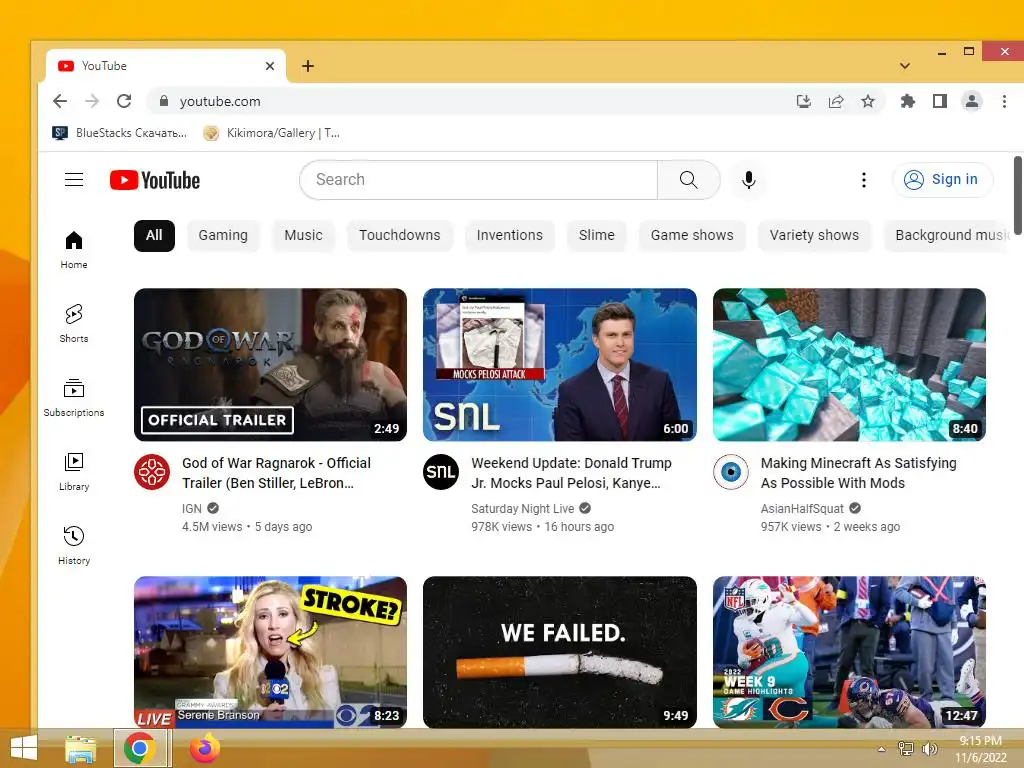Bookmark this page with the star icon
Image resolution: width=1024 pixels, height=768 pixels.
point(867,101)
